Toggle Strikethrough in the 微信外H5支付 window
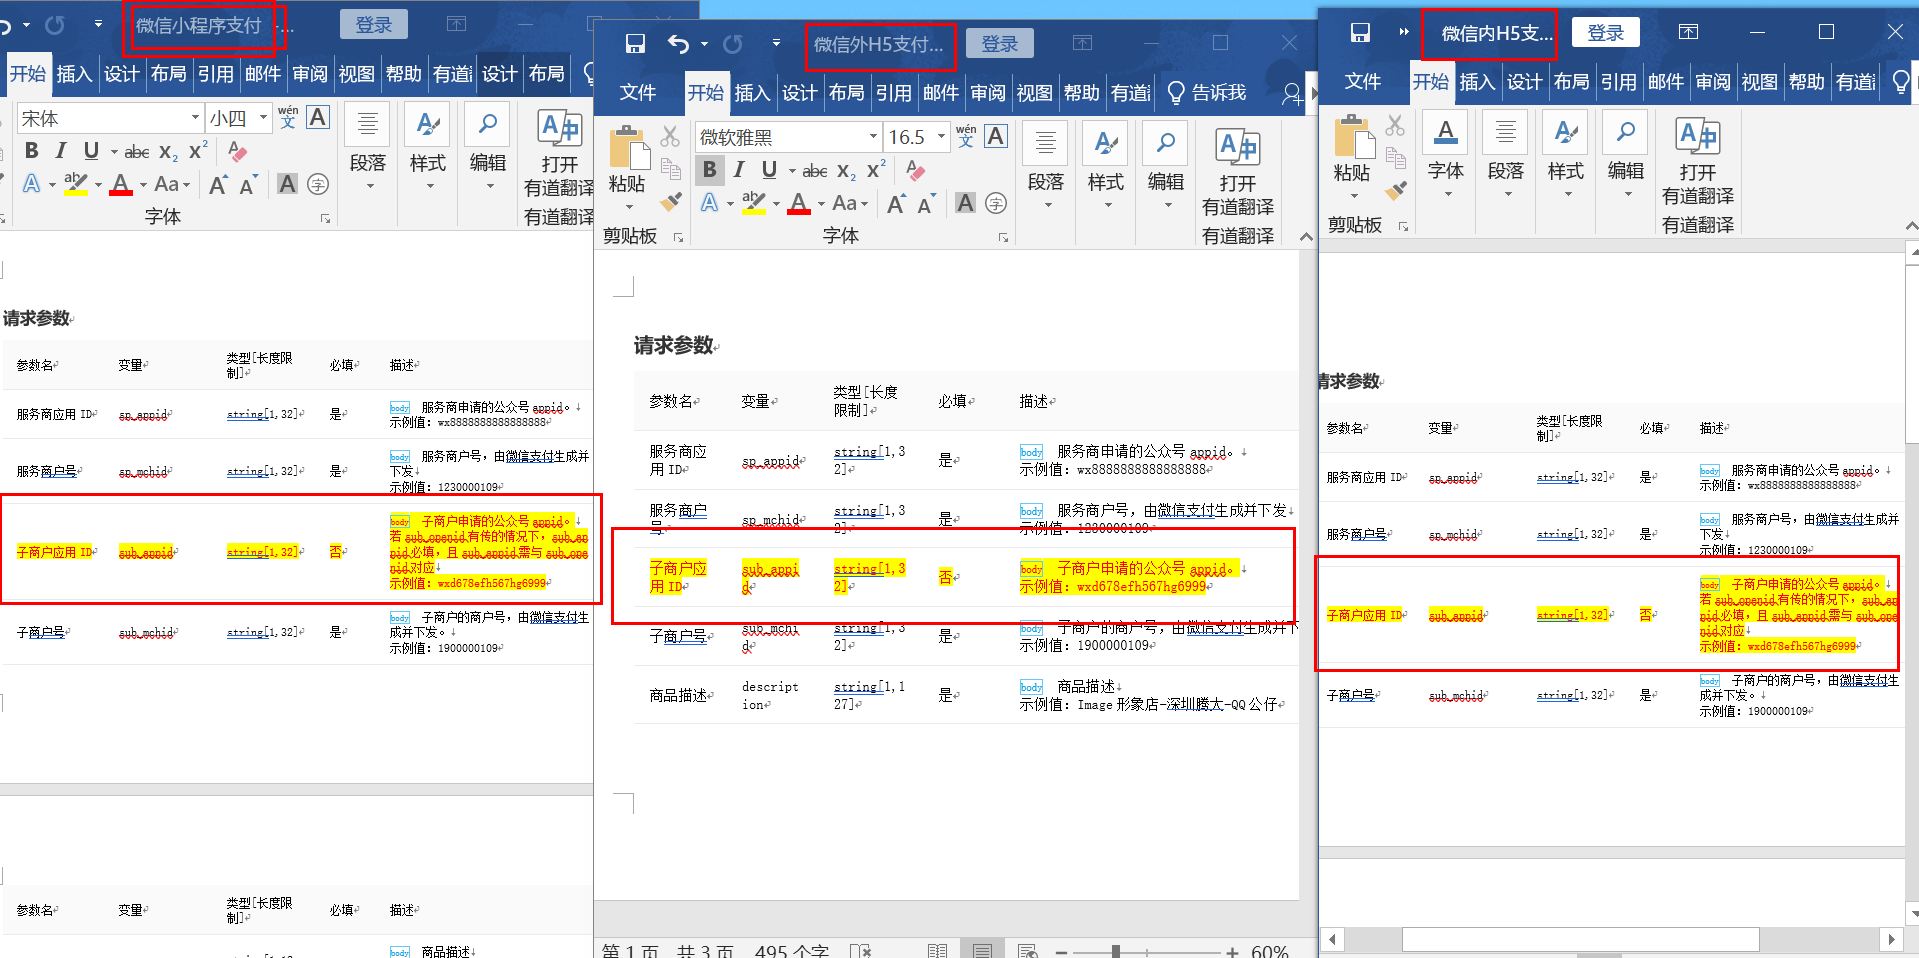The image size is (1919, 958). click(815, 170)
